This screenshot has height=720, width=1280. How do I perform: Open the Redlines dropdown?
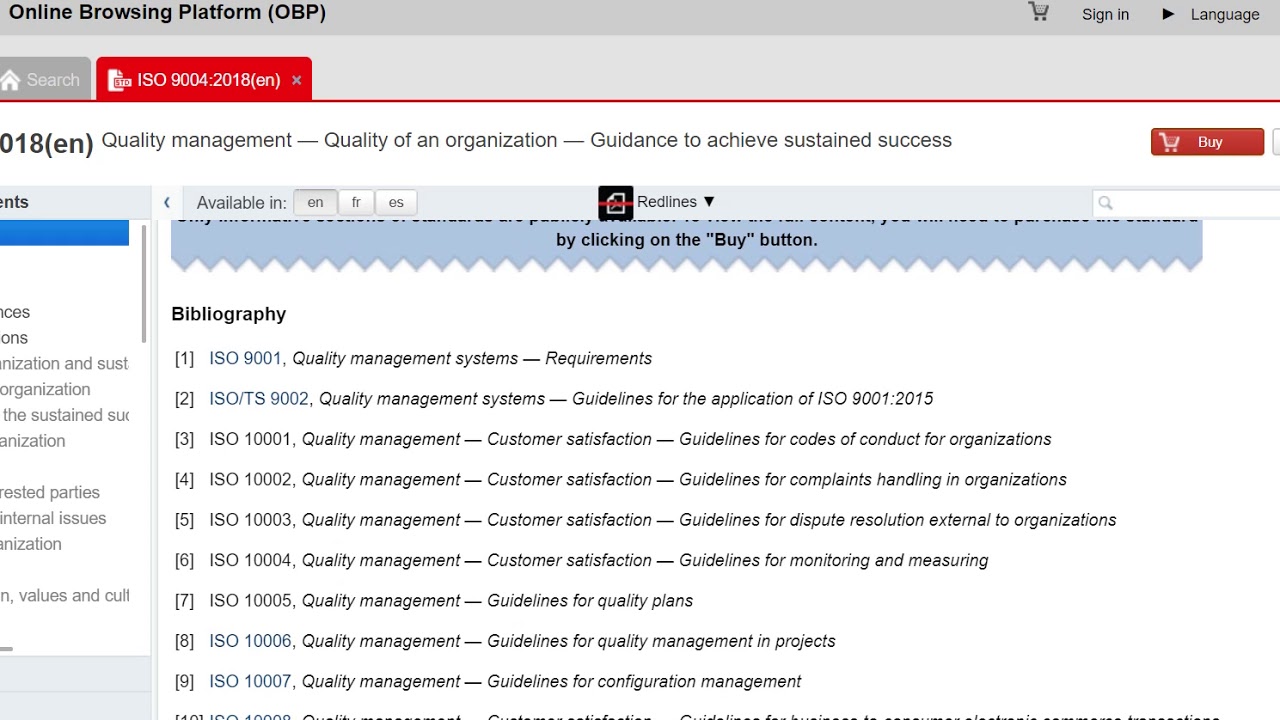(676, 202)
